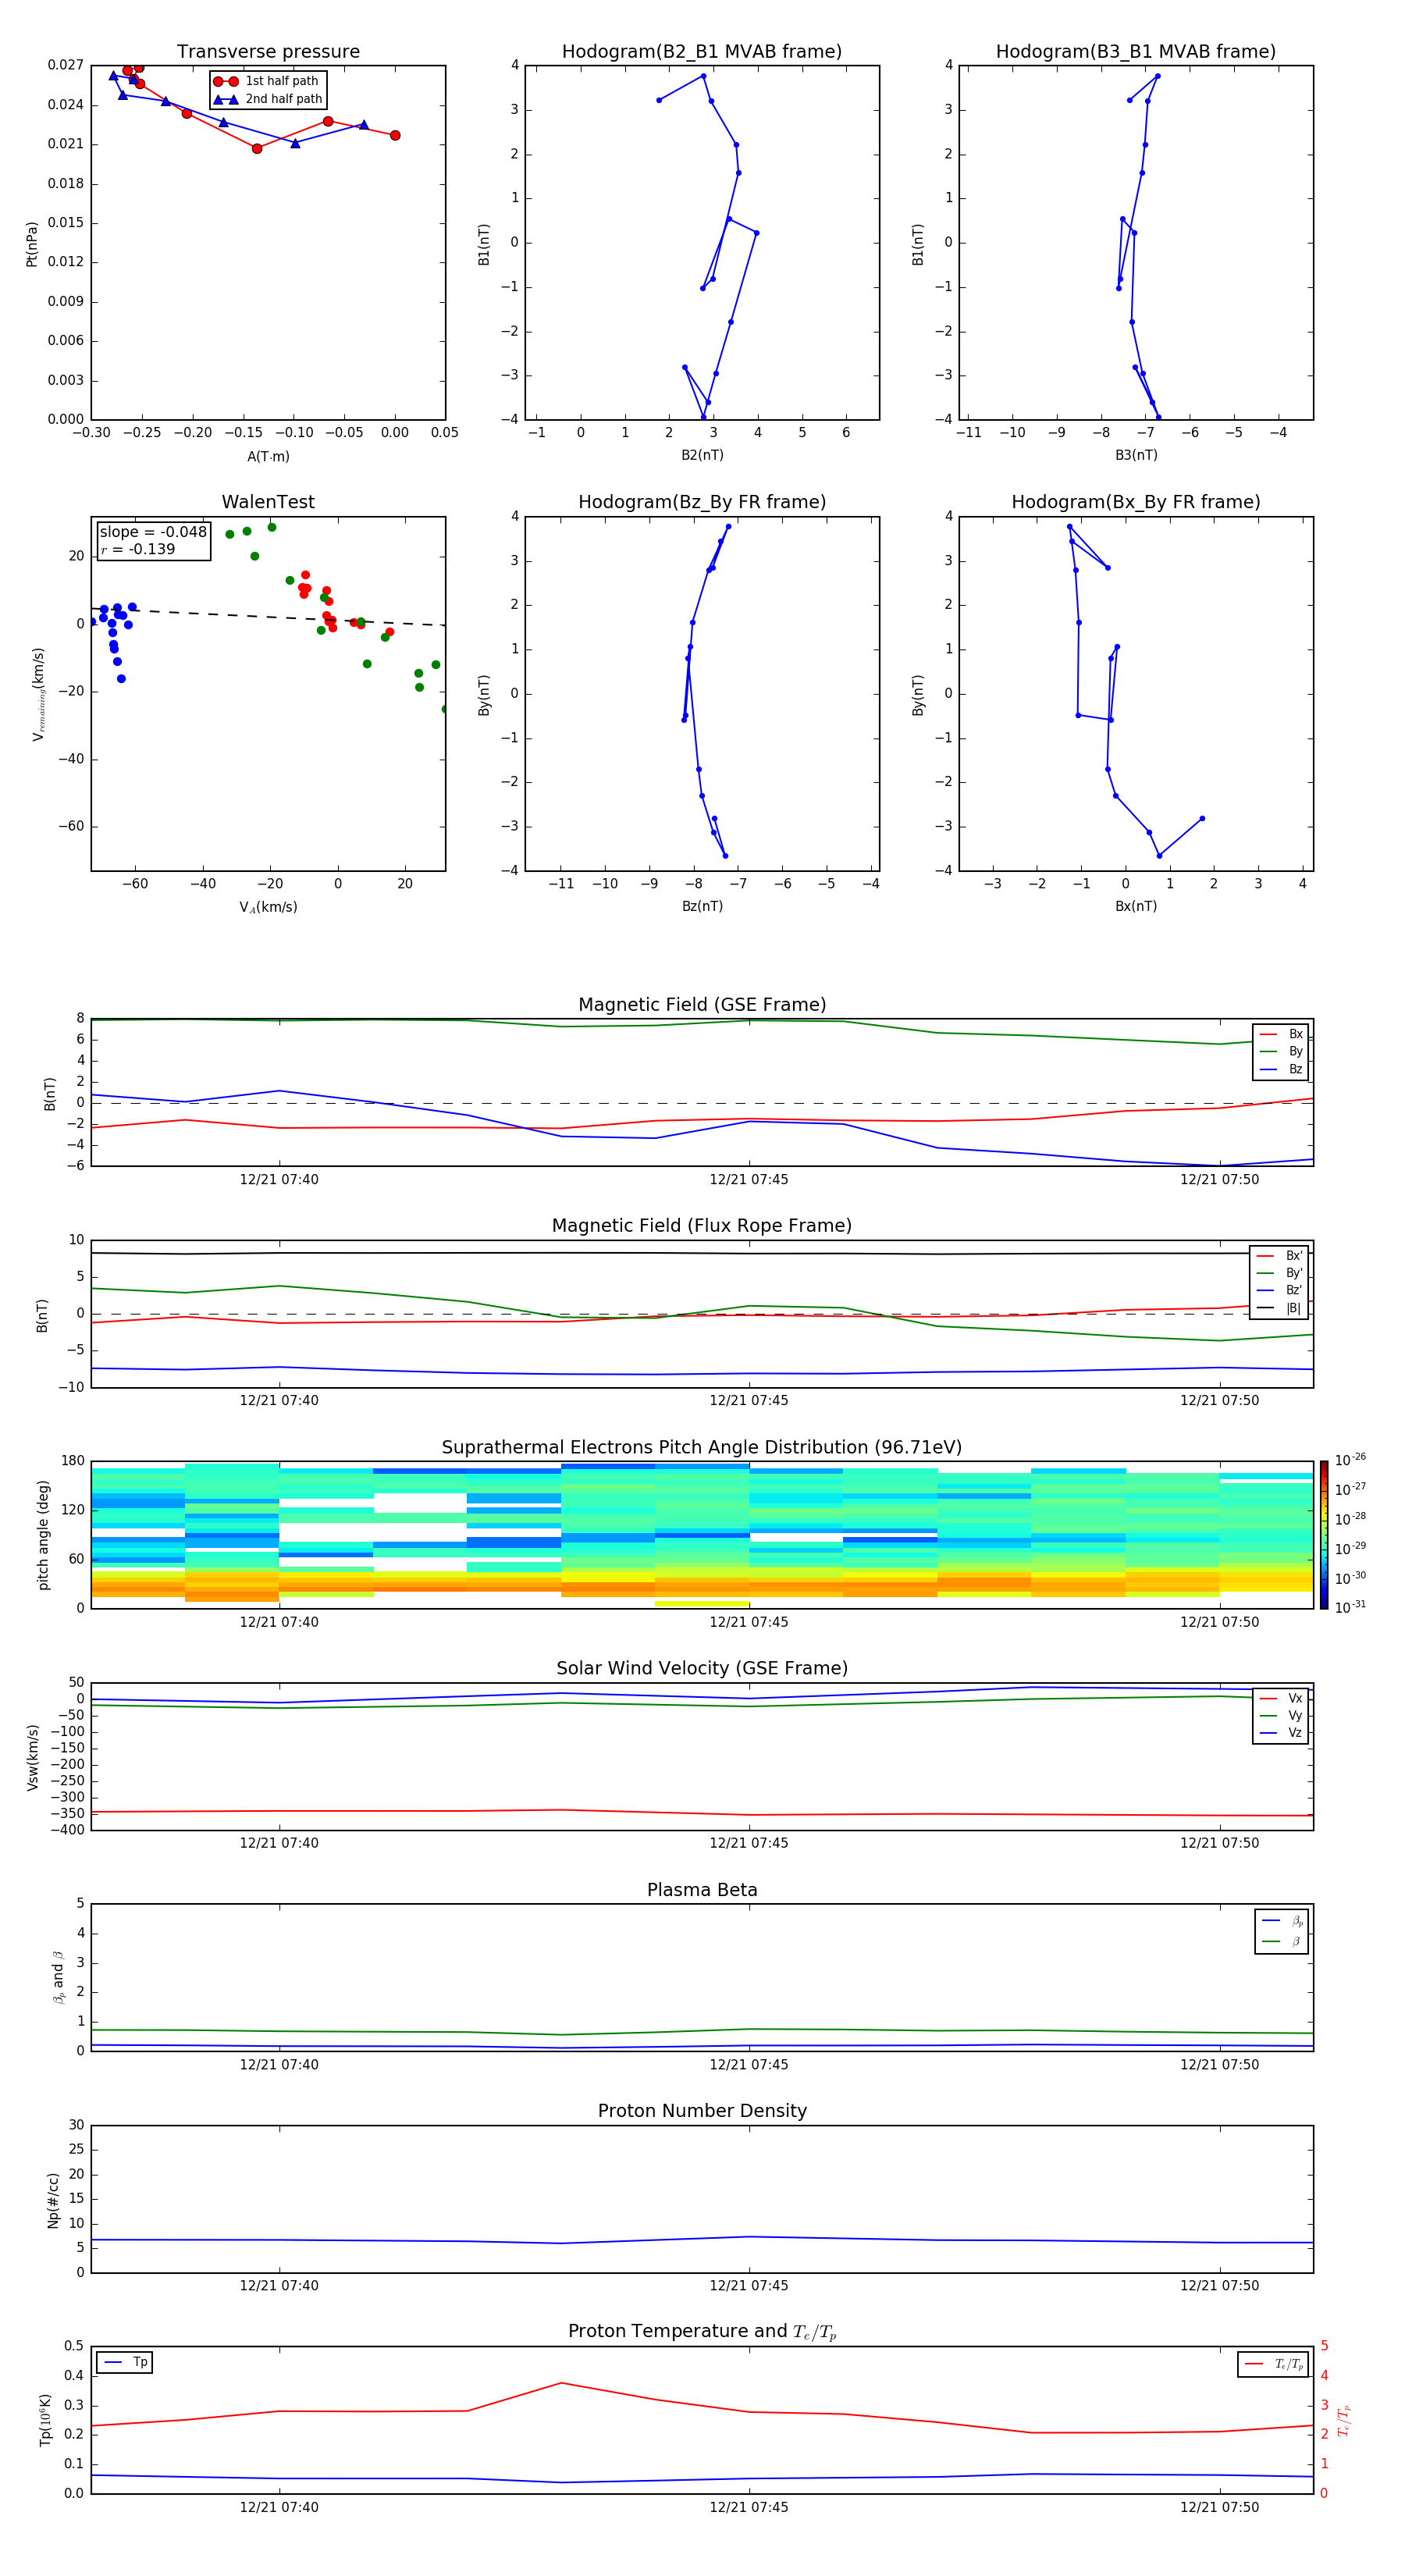
Task: Select "Bz'" in Flux Rope legend
Action: tap(1279, 1290)
